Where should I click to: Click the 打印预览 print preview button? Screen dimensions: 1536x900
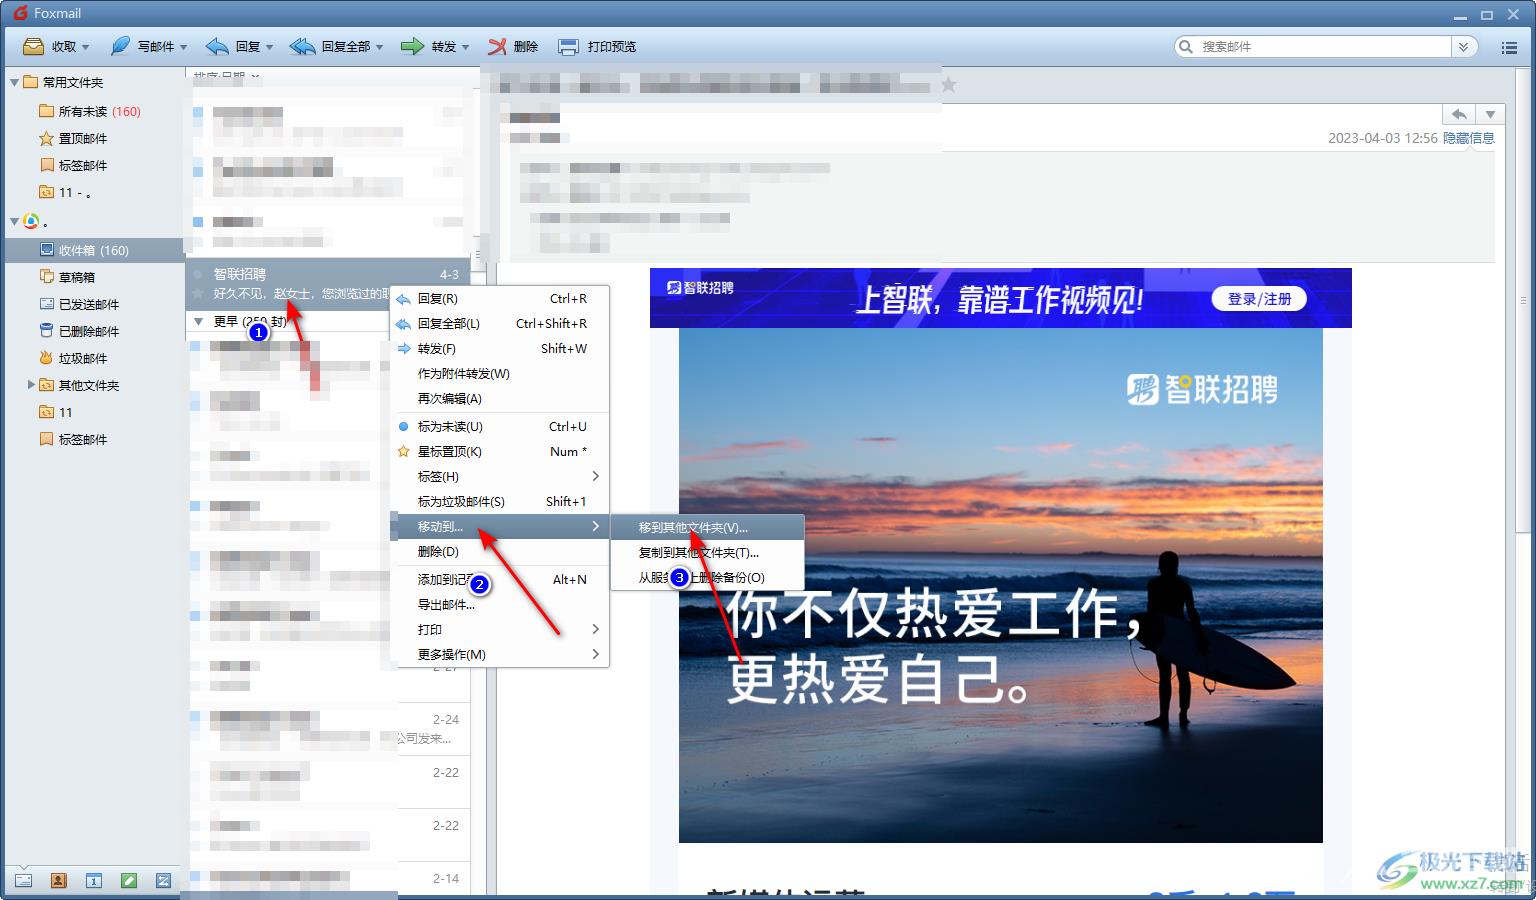[597, 46]
